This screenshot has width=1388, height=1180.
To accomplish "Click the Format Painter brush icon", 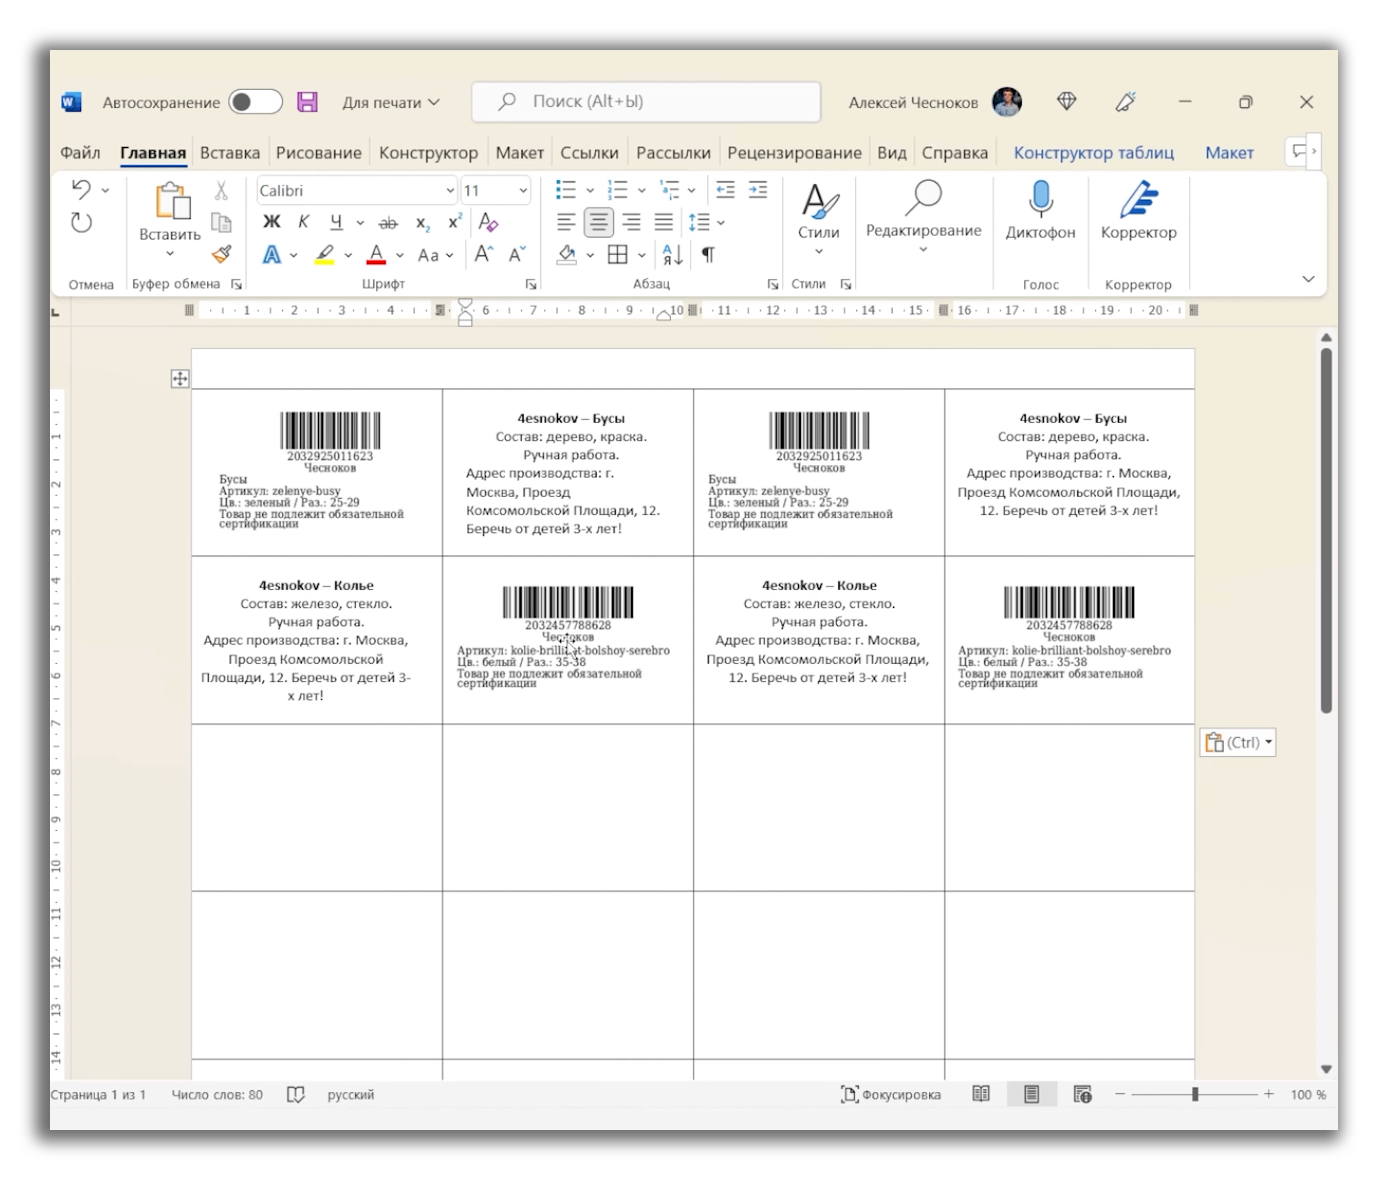I will point(222,254).
